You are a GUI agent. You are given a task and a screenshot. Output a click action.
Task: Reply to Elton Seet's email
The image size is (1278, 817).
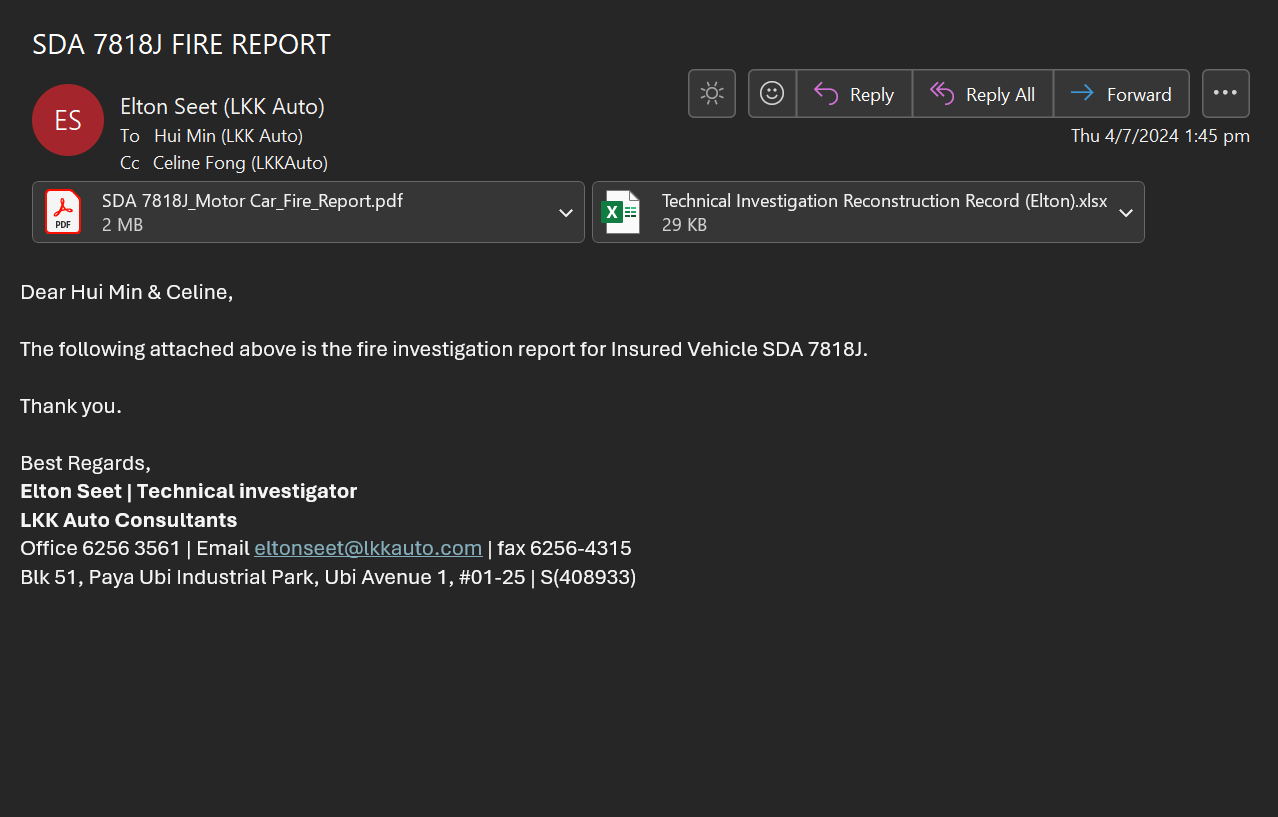854,94
